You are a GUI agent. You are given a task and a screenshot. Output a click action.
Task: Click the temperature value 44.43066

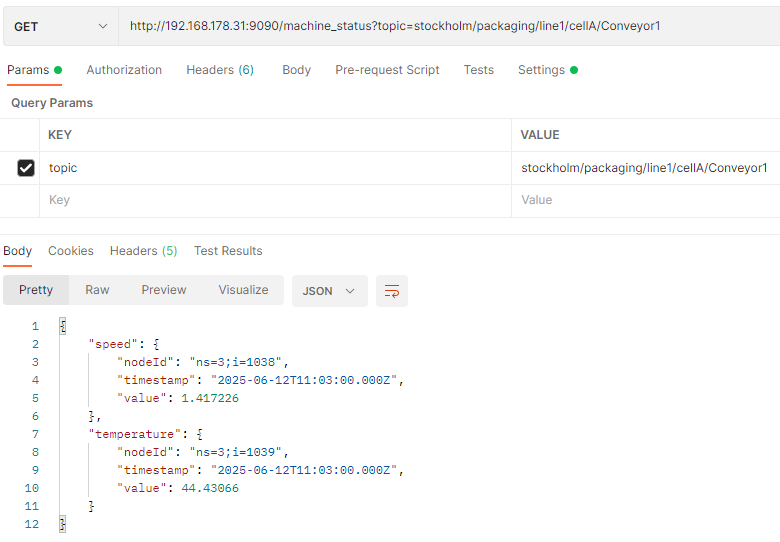point(210,488)
